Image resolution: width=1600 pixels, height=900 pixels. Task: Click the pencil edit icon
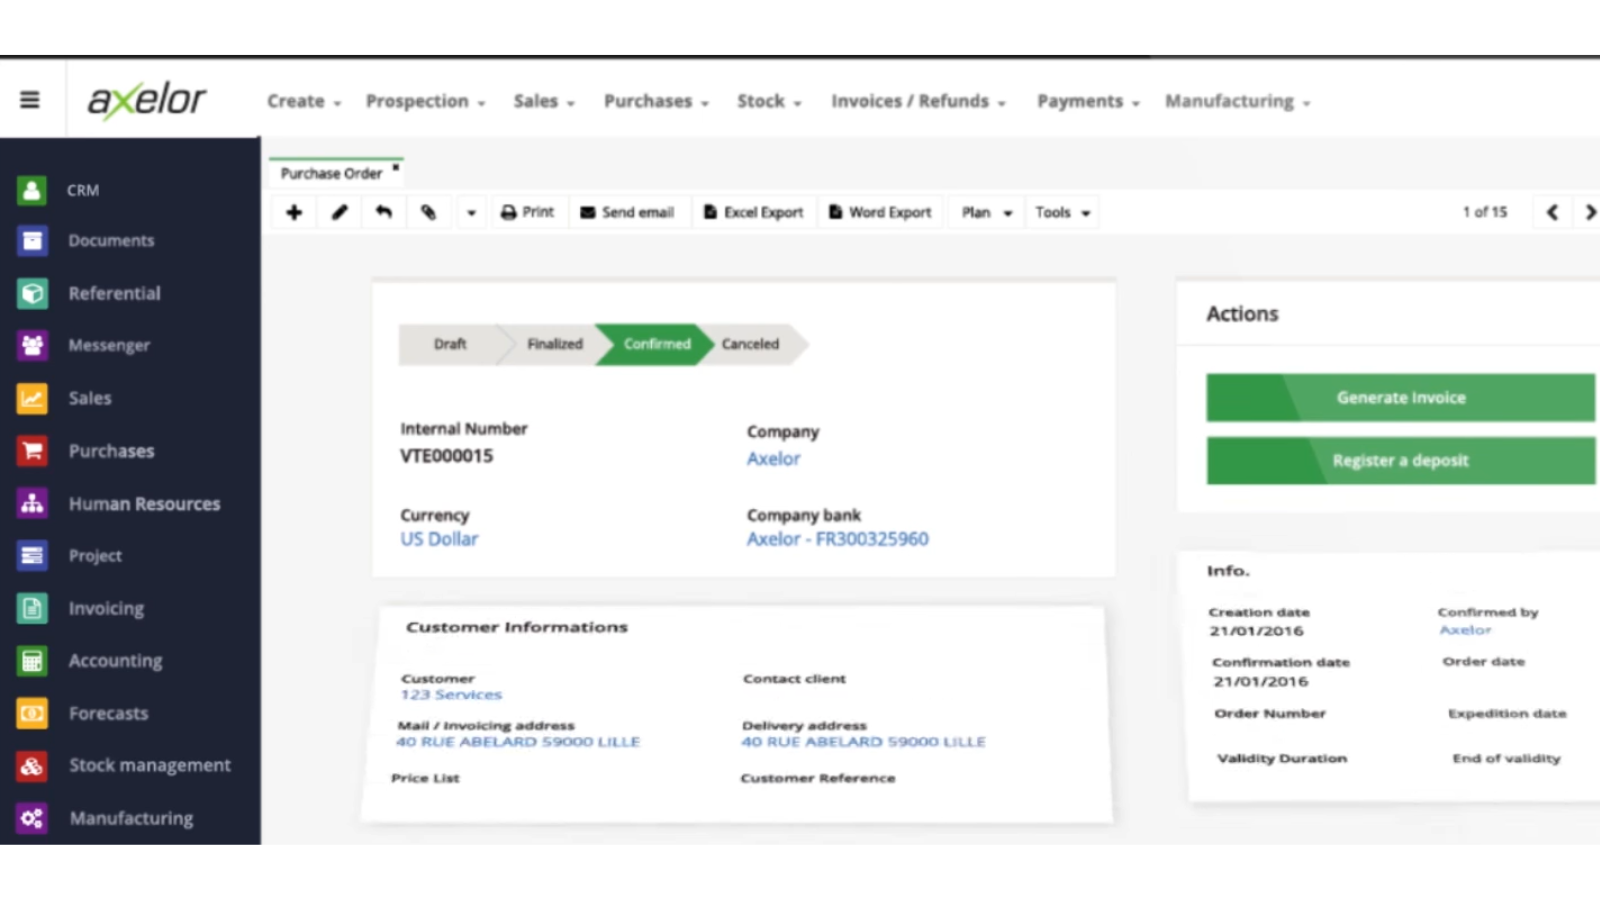click(340, 212)
